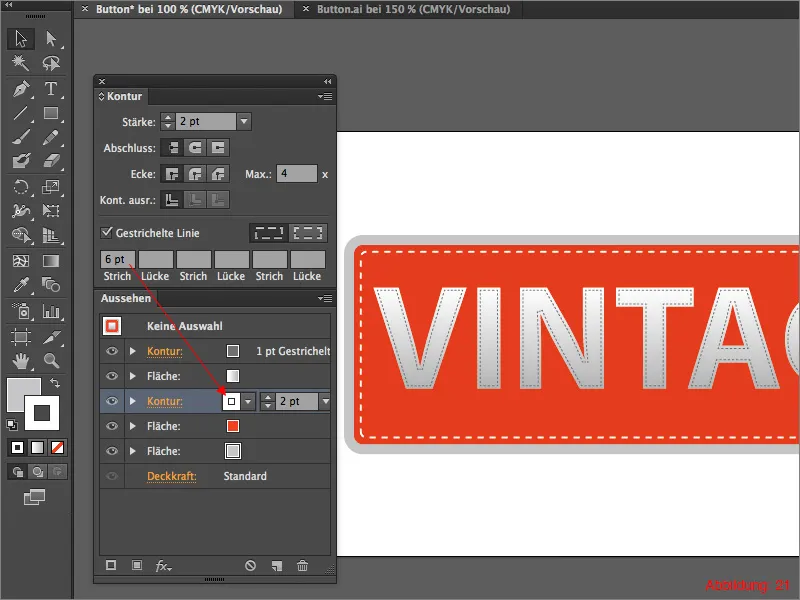Viewport: 800px width, 600px height.
Task: Expand the gradient Fläche row triangle
Action: 132,376
